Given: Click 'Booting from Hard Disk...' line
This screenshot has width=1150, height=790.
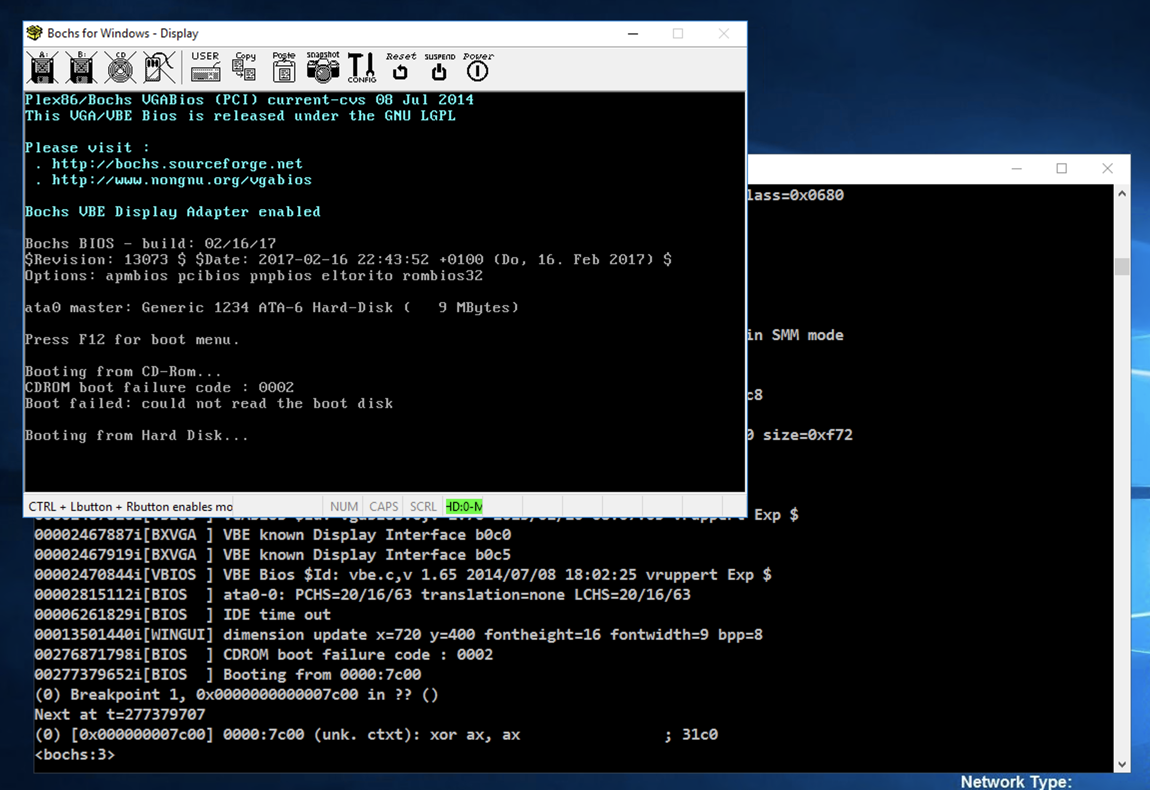Looking at the screenshot, I should [136, 435].
